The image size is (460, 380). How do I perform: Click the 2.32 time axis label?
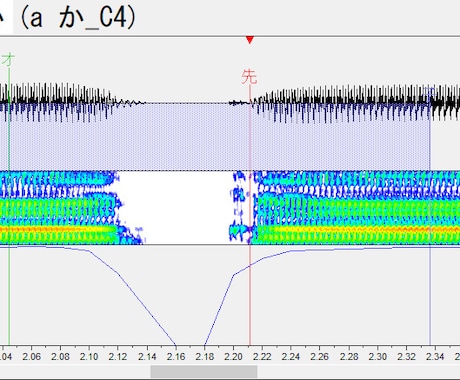pyautogui.click(x=406, y=357)
